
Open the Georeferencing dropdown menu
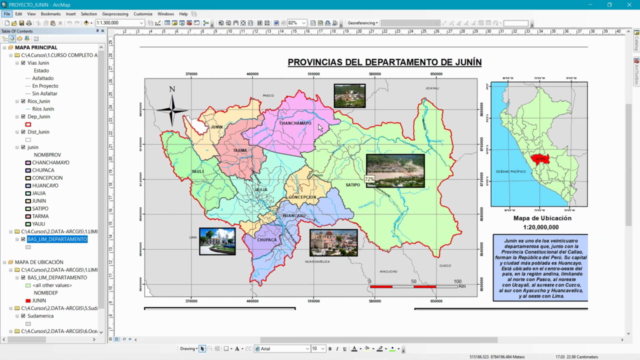point(362,23)
